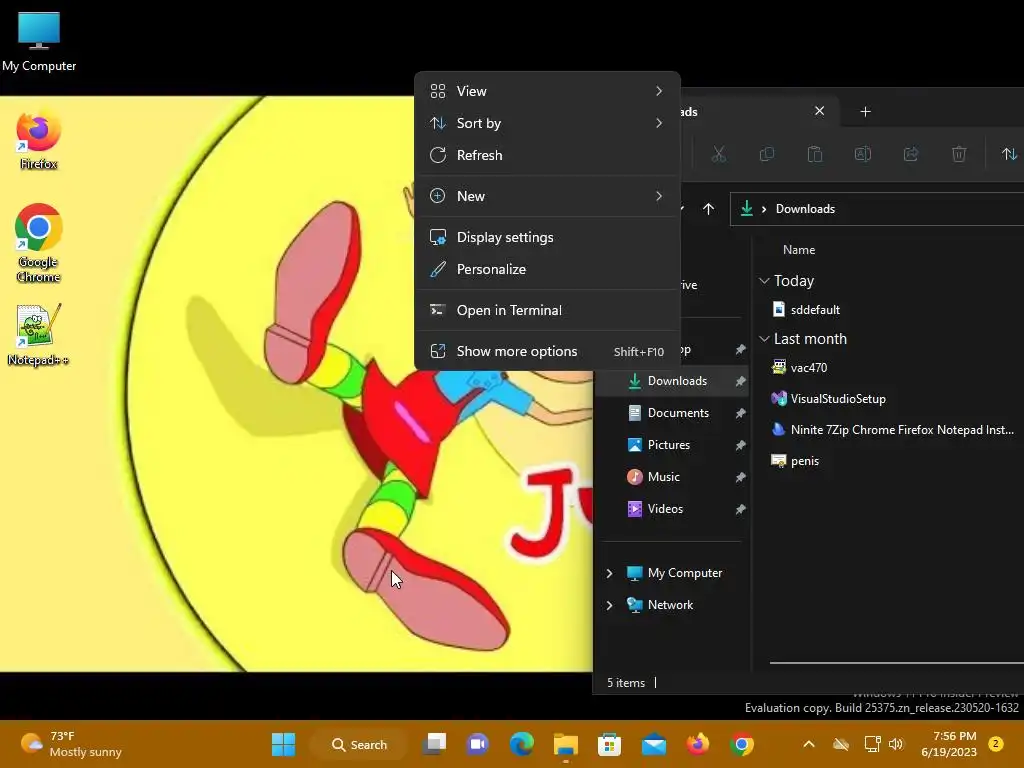Image resolution: width=1024 pixels, height=768 pixels.
Task: Open the Mail app from the taskbar
Action: 654,744
